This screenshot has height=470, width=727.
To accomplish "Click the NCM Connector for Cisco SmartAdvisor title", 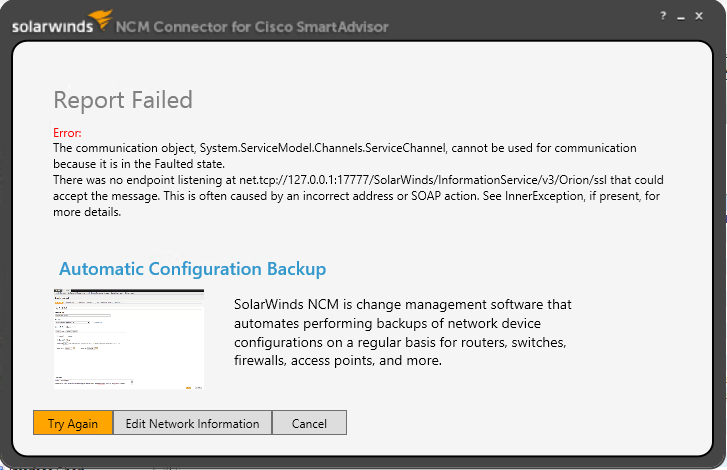I will pos(252,26).
